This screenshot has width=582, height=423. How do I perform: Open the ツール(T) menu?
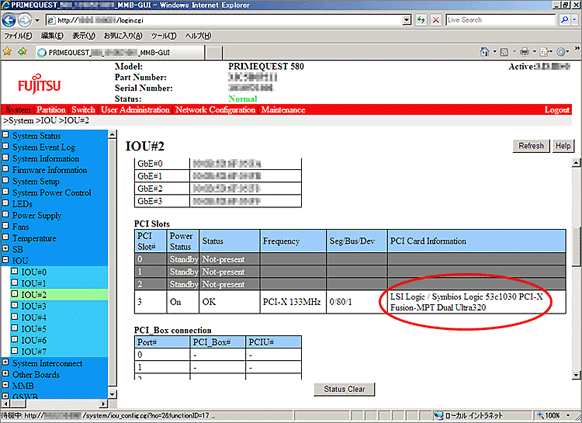click(164, 36)
